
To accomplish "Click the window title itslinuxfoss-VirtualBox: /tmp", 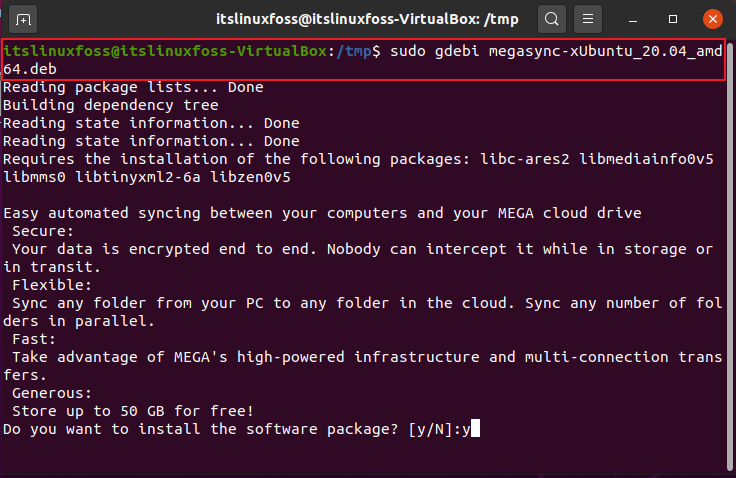I will [x=367, y=19].
